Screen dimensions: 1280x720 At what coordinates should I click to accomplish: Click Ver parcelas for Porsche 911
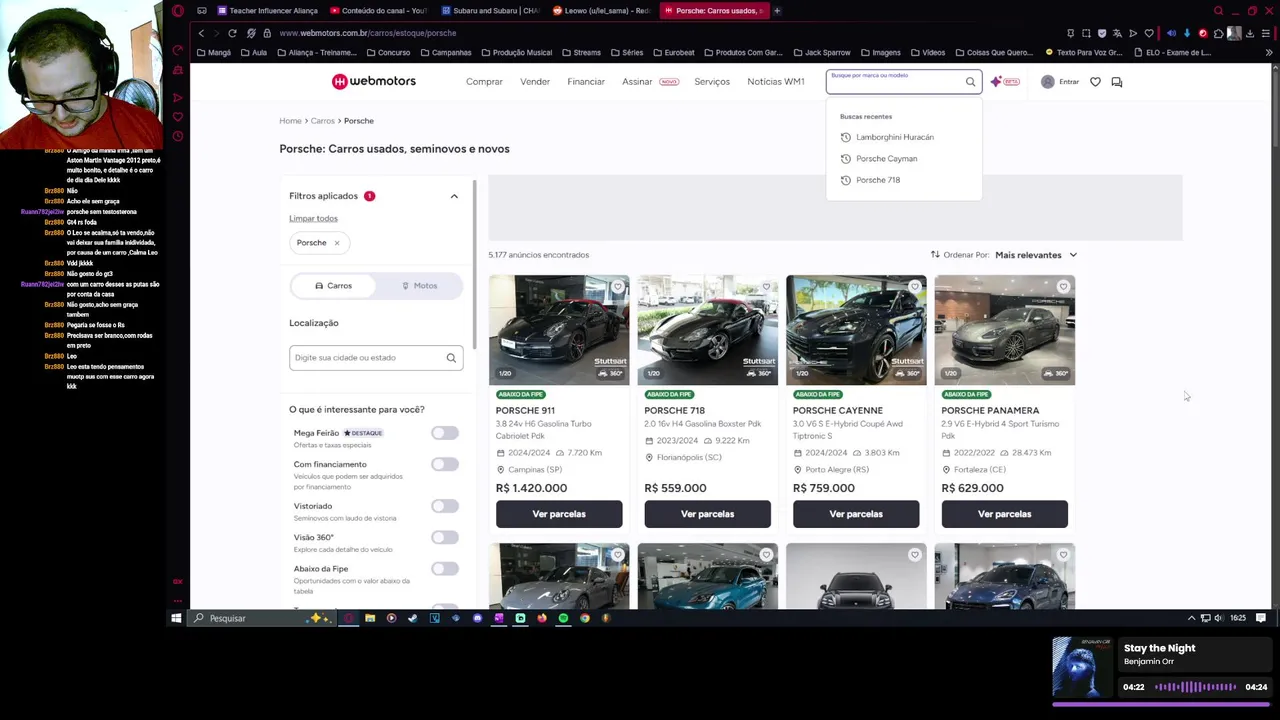pyautogui.click(x=559, y=514)
